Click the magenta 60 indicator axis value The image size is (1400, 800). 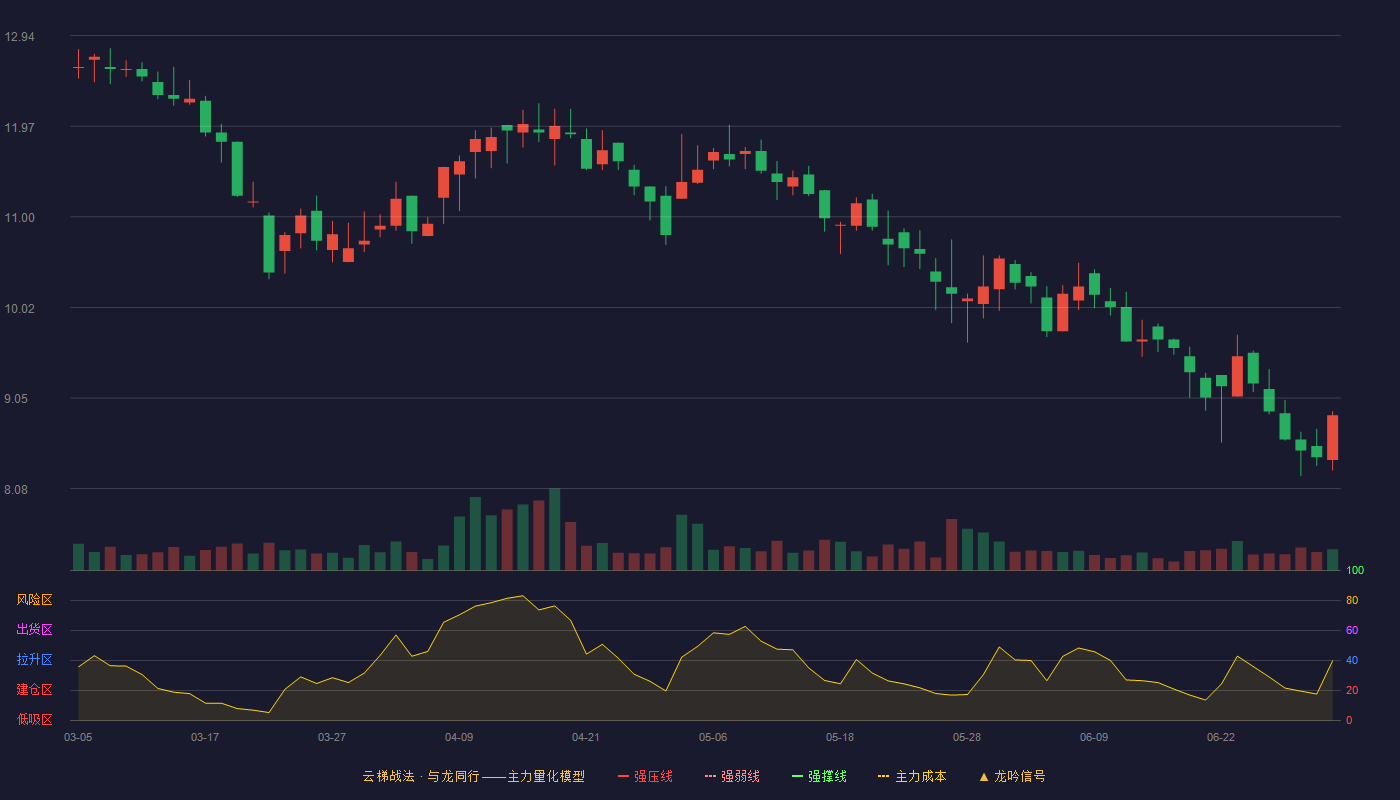(x=1352, y=630)
